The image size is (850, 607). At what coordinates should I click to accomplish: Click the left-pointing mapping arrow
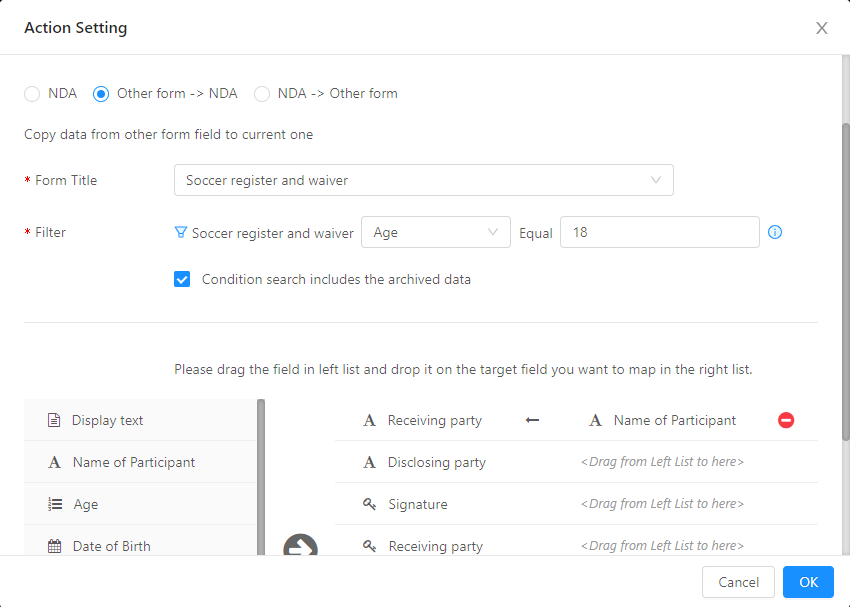(x=532, y=420)
